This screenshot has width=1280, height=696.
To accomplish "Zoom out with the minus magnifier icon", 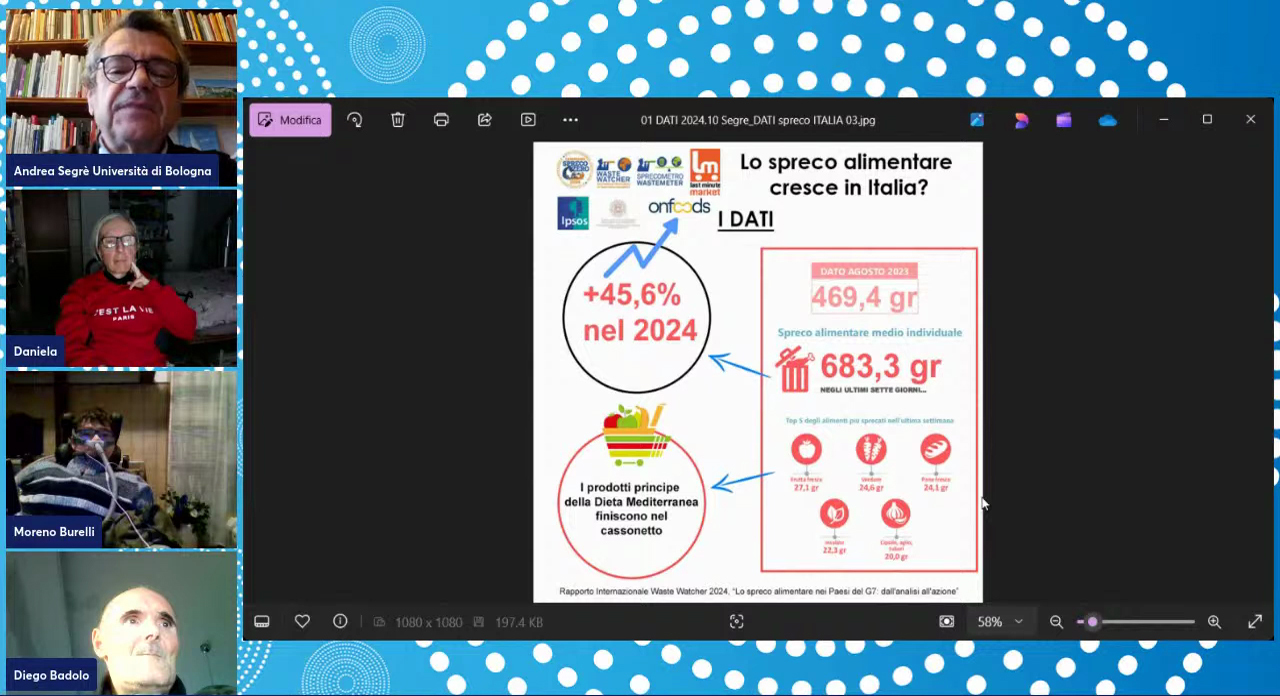I will [1056, 622].
